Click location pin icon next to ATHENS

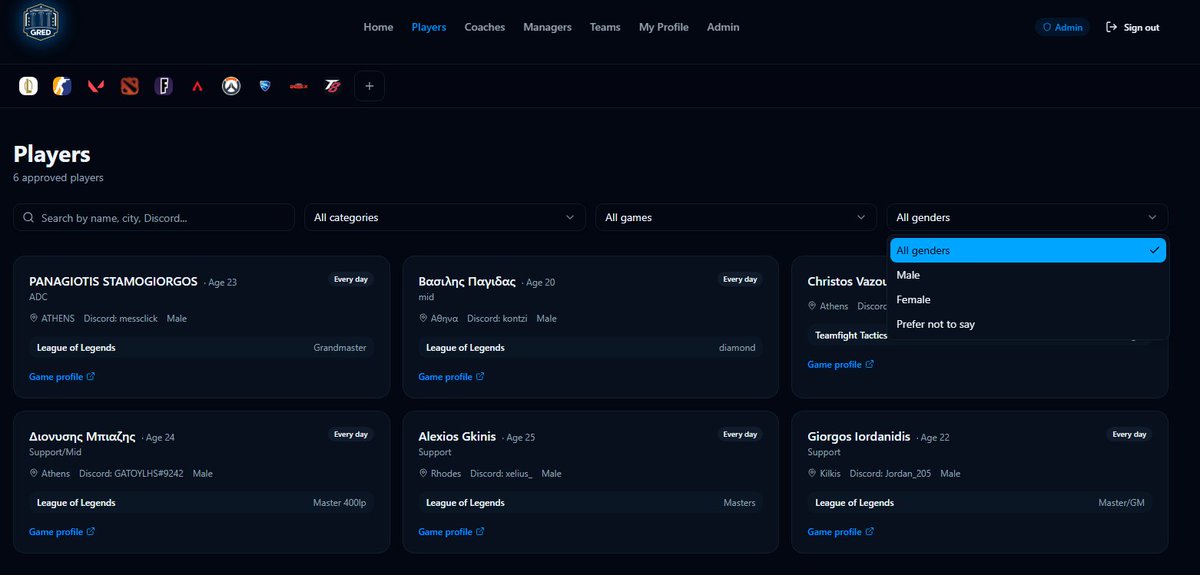33,319
